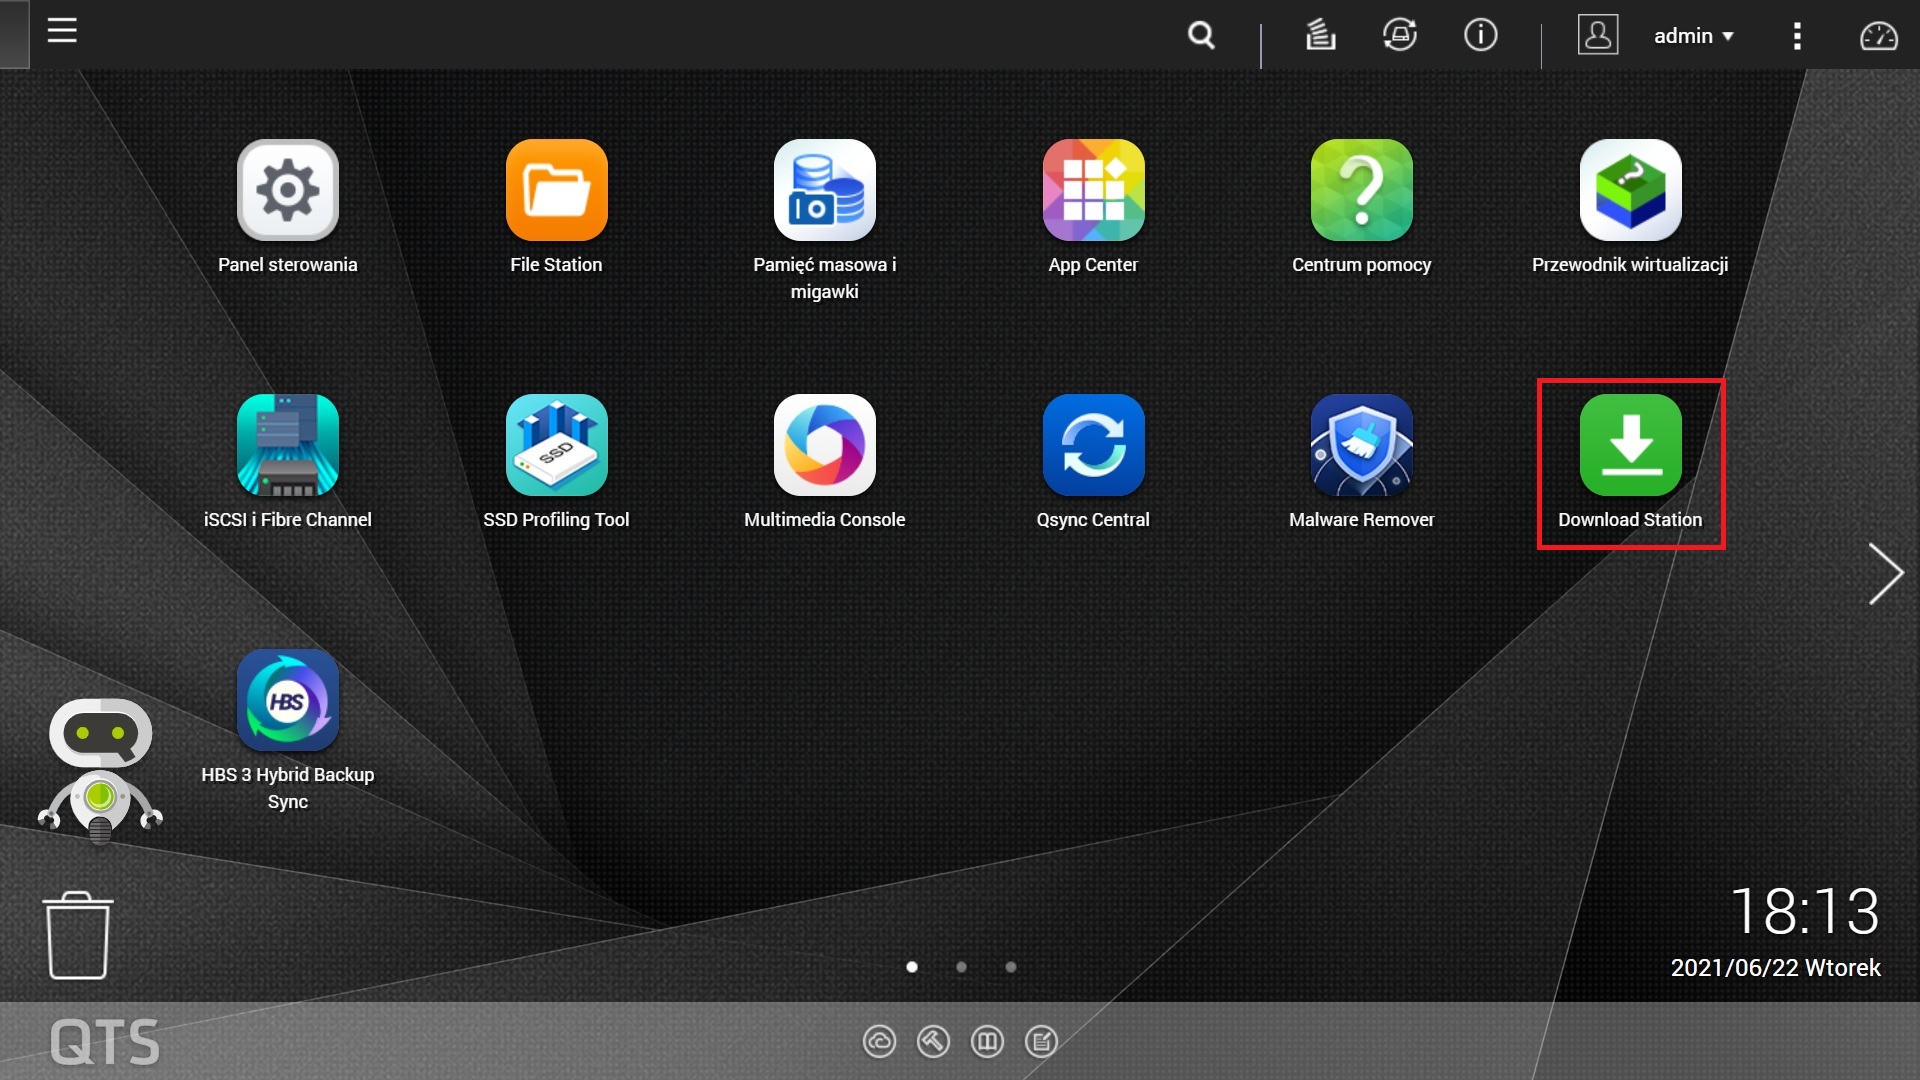
Task: Click the user profile avatar icon
Action: tap(1598, 35)
